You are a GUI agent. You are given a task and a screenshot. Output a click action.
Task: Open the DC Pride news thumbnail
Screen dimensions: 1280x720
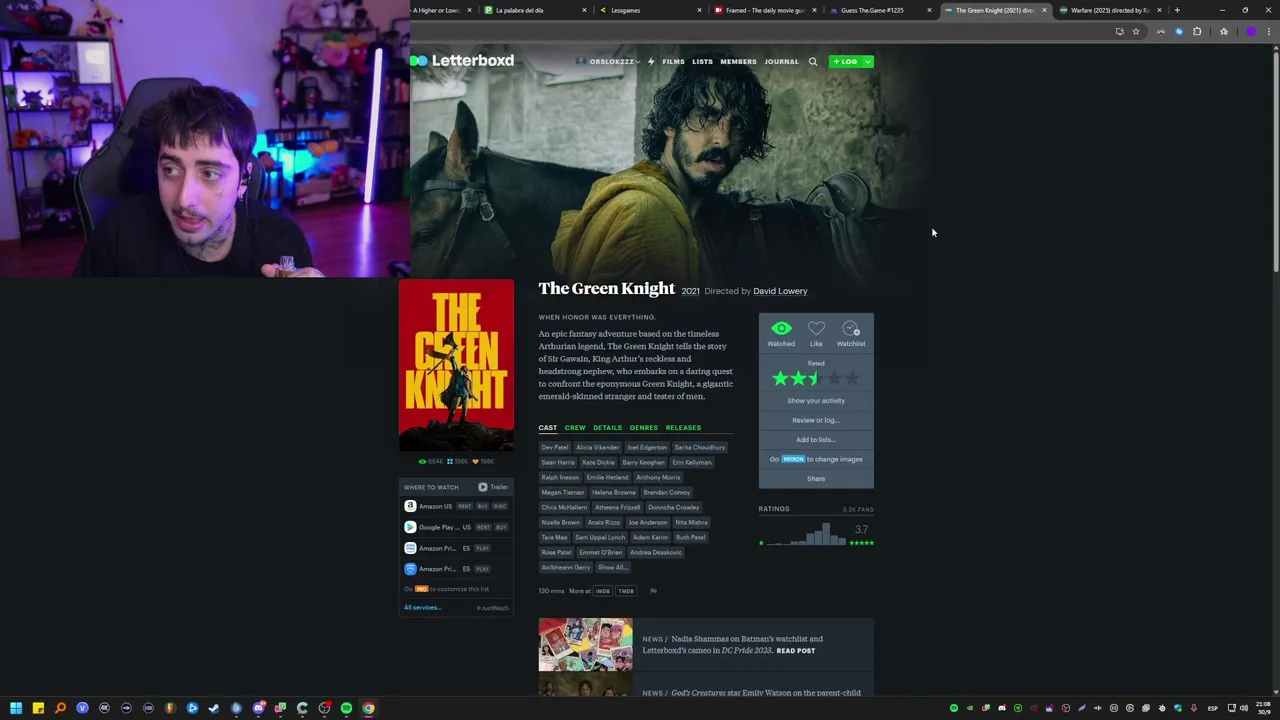tap(585, 645)
